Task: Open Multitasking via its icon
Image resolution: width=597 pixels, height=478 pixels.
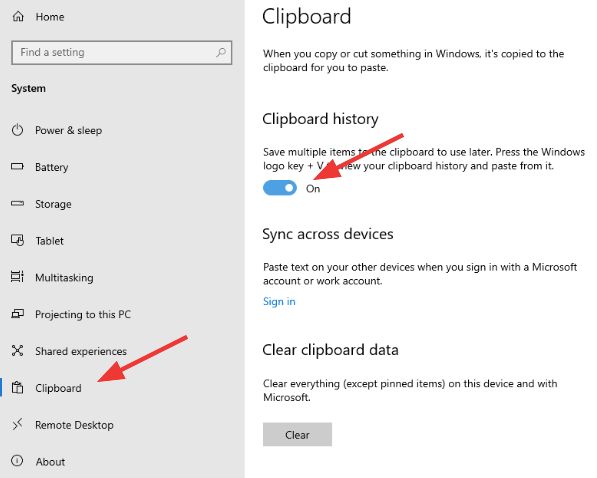Action: pyautogui.click(x=17, y=277)
